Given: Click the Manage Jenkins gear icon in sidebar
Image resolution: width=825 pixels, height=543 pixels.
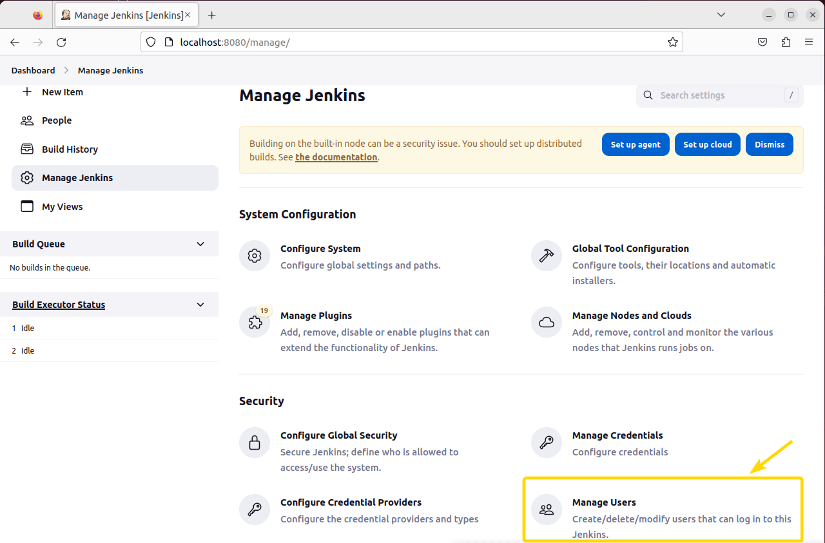Looking at the screenshot, I should pos(27,178).
